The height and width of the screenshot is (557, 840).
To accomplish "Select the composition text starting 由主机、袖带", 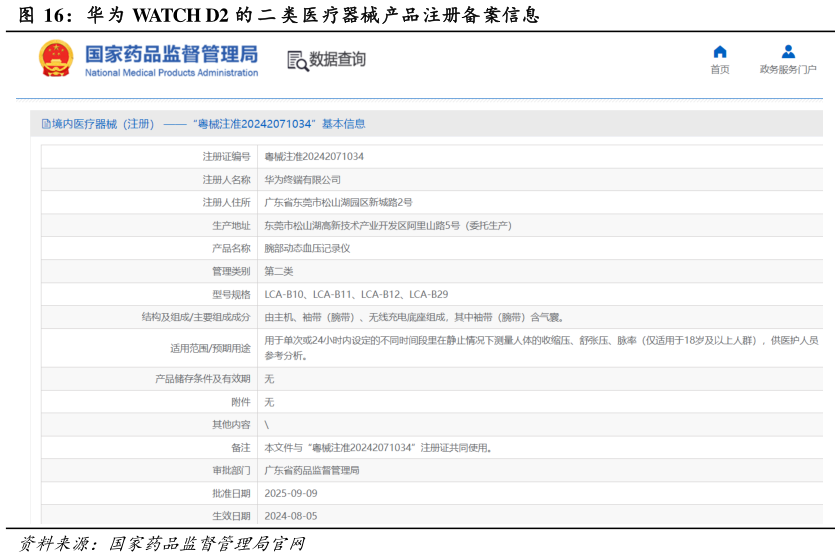I will click(x=414, y=318).
